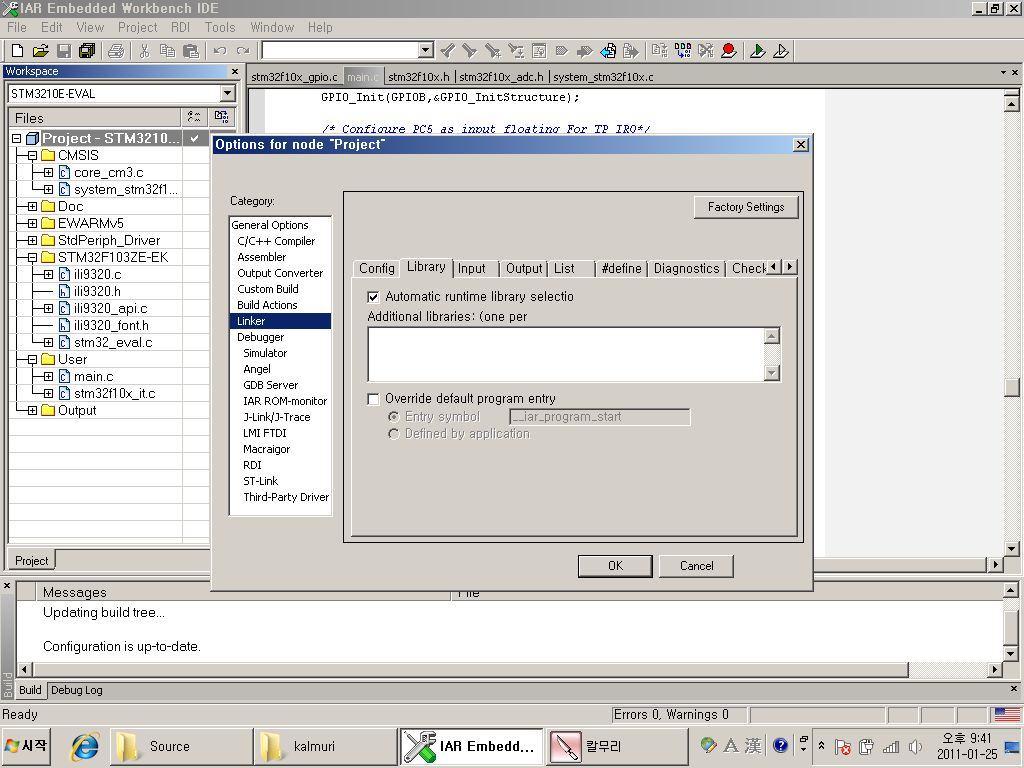The height and width of the screenshot is (768, 1024).
Task: Open the stm32f10x_adc.h editor tab
Action: pyautogui.click(x=501, y=77)
